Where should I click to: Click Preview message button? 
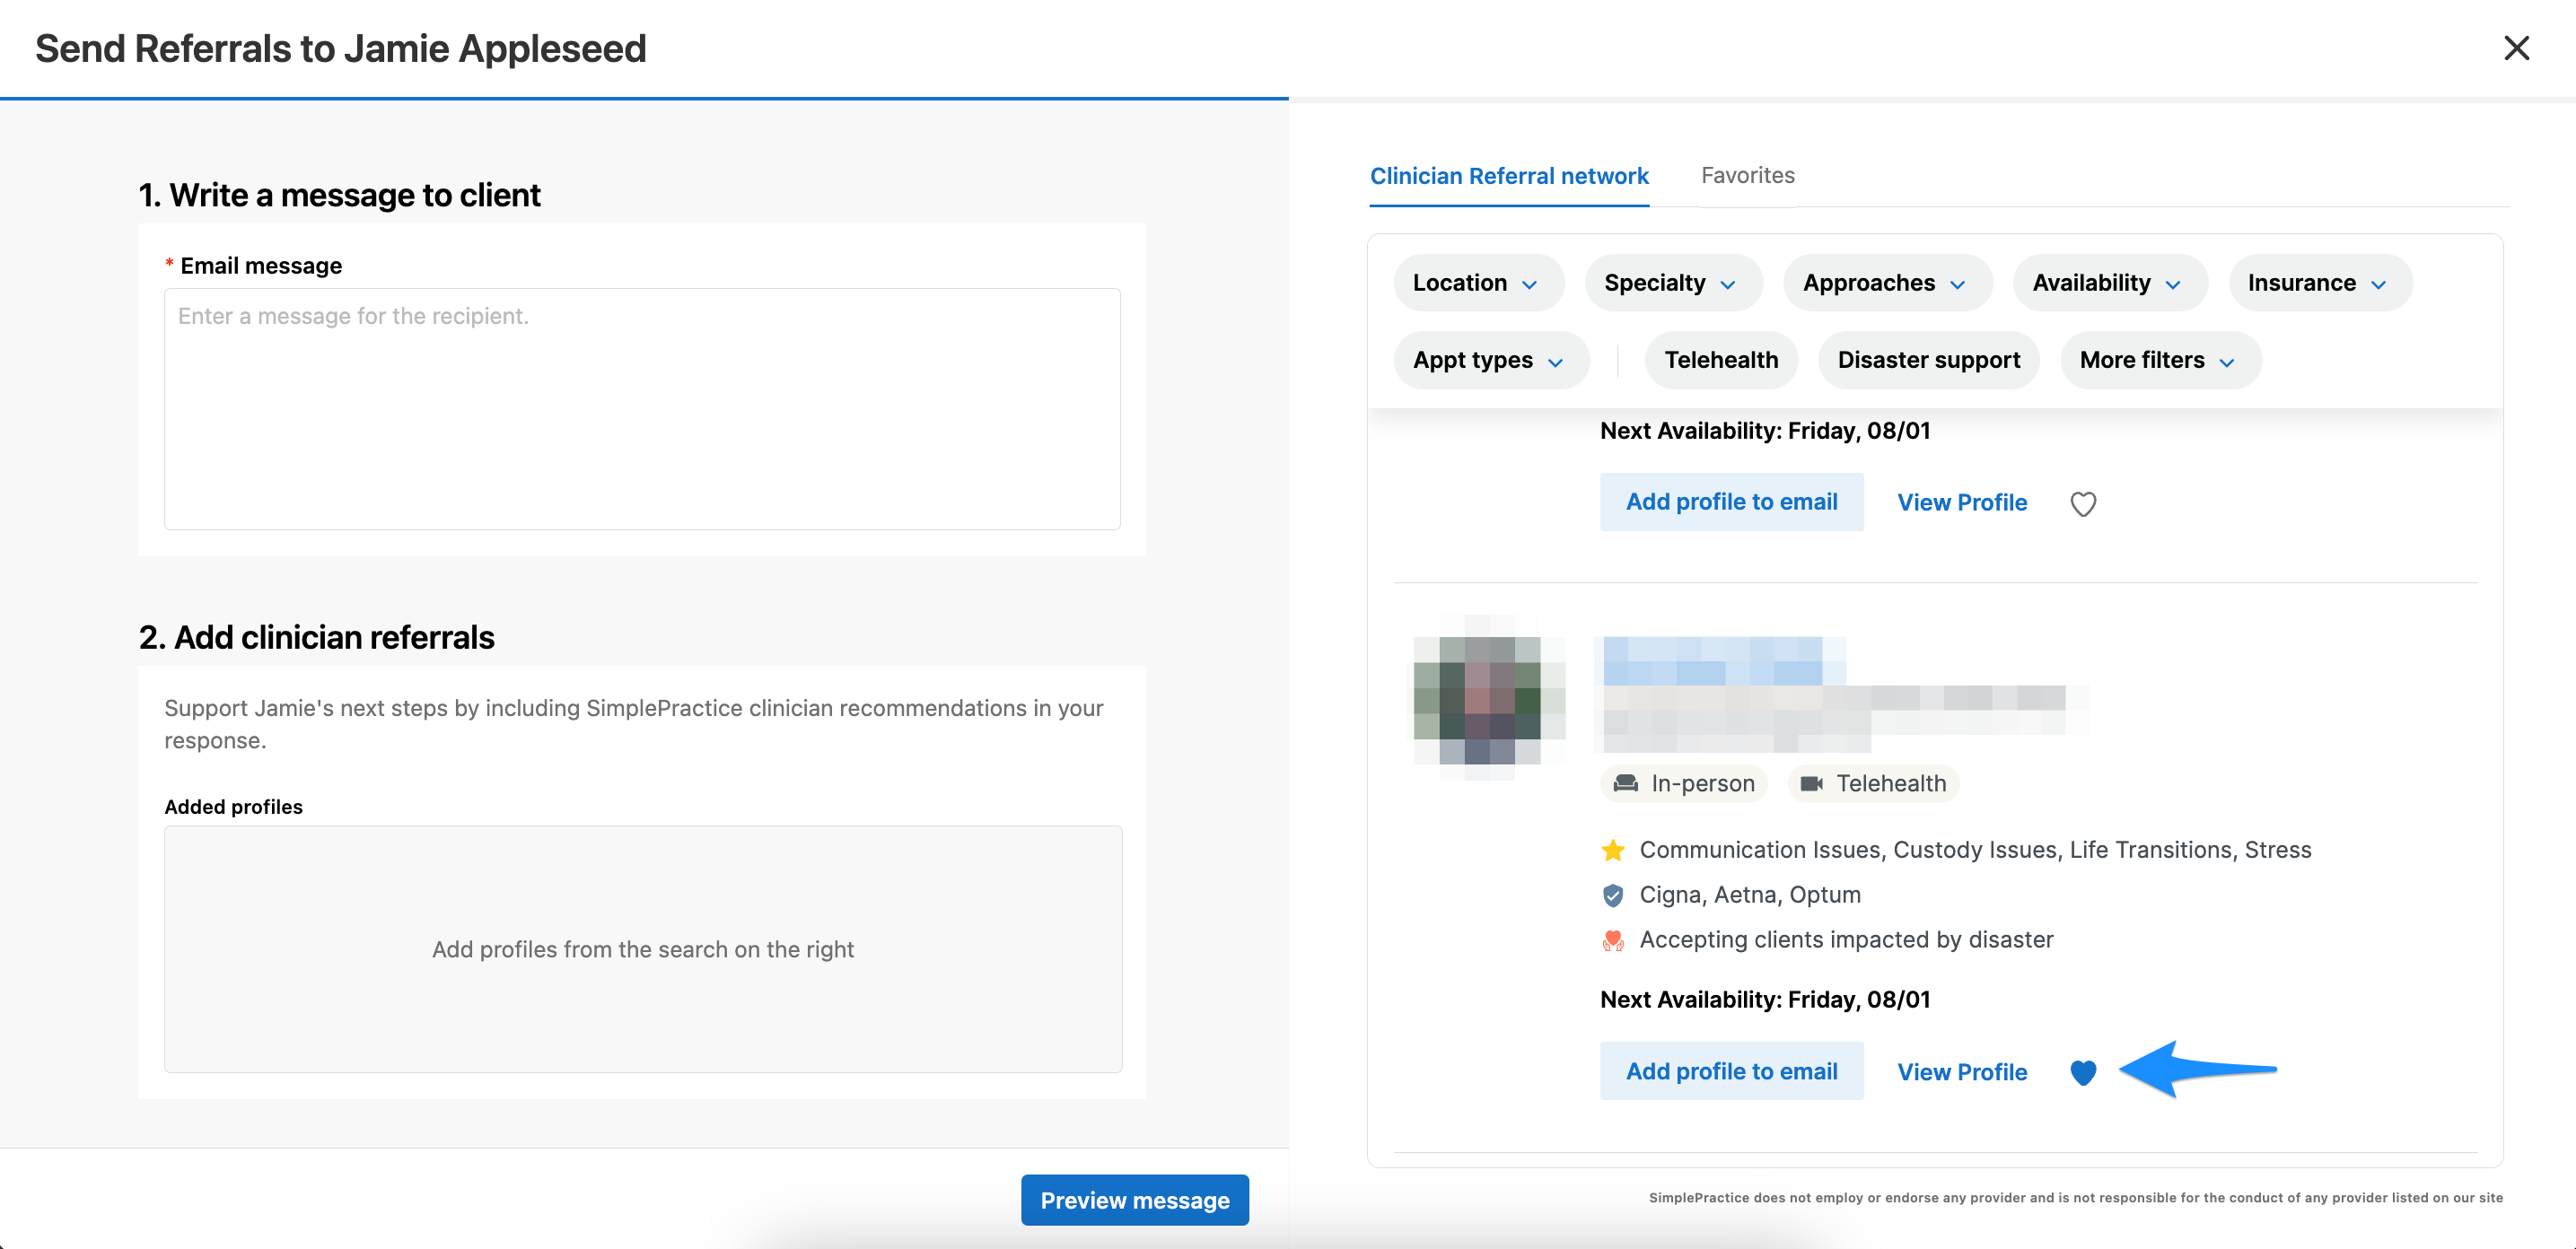[1134, 1199]
